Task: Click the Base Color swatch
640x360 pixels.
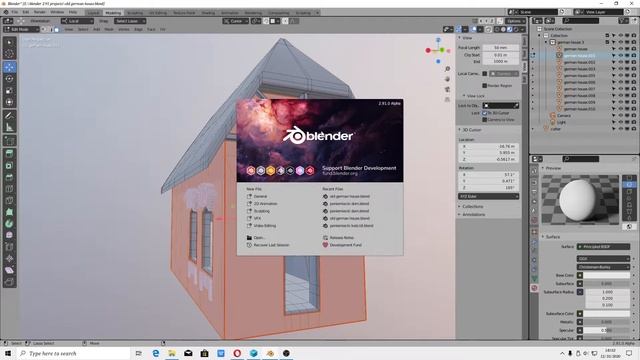Action: click(x=607, y=276)
